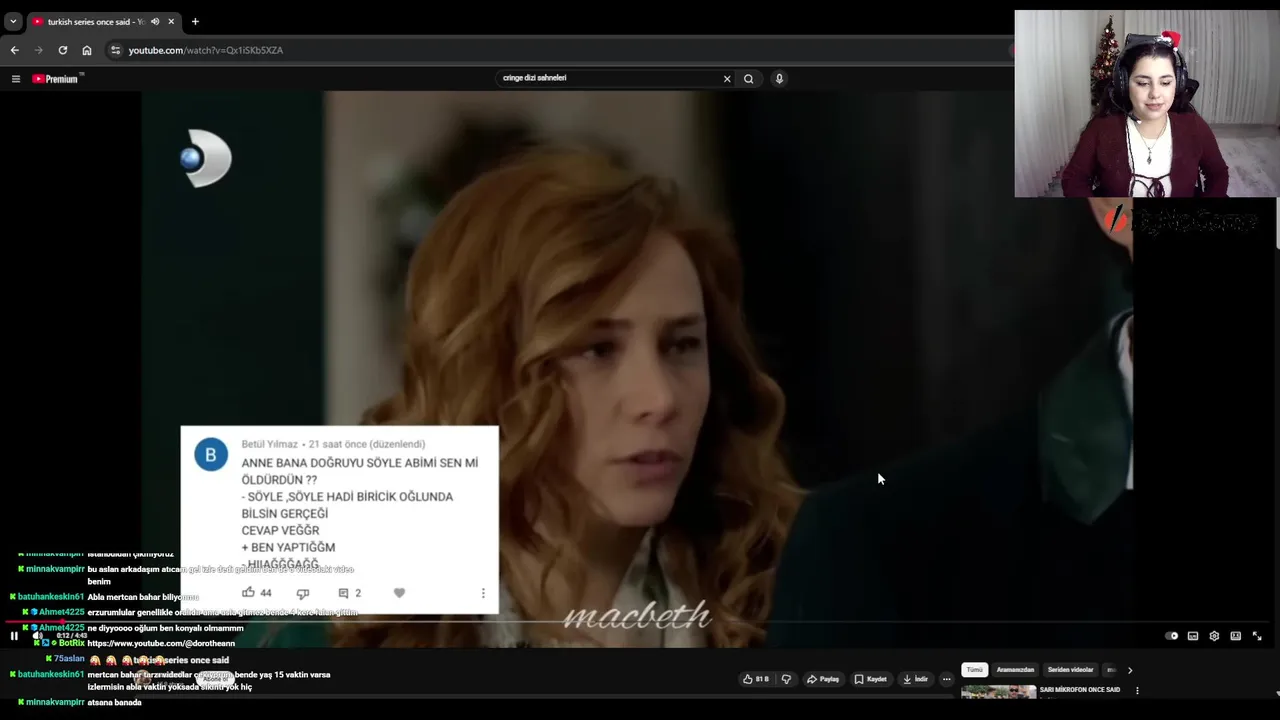Switch to theater mode

pyautogui.click(x=1236, y=636)
